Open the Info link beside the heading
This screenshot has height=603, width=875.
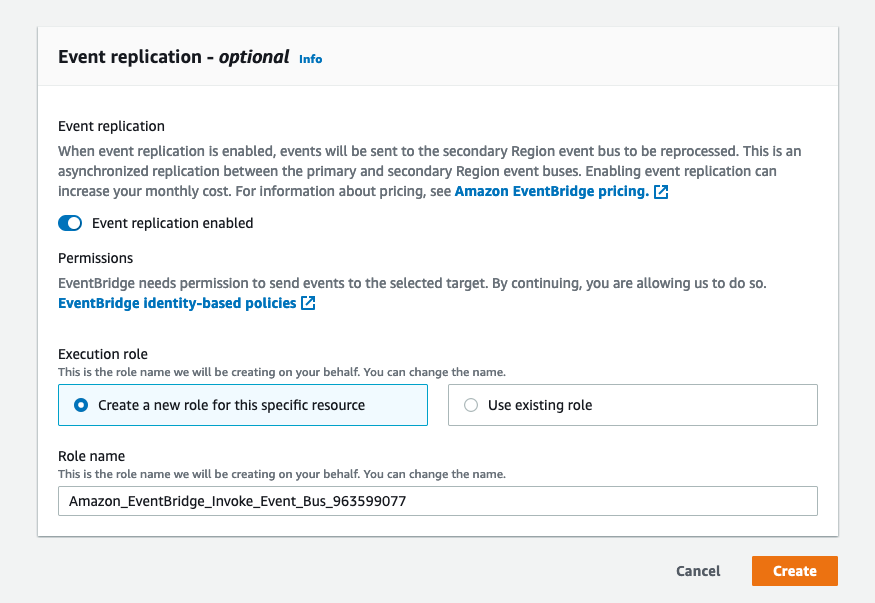310,59
